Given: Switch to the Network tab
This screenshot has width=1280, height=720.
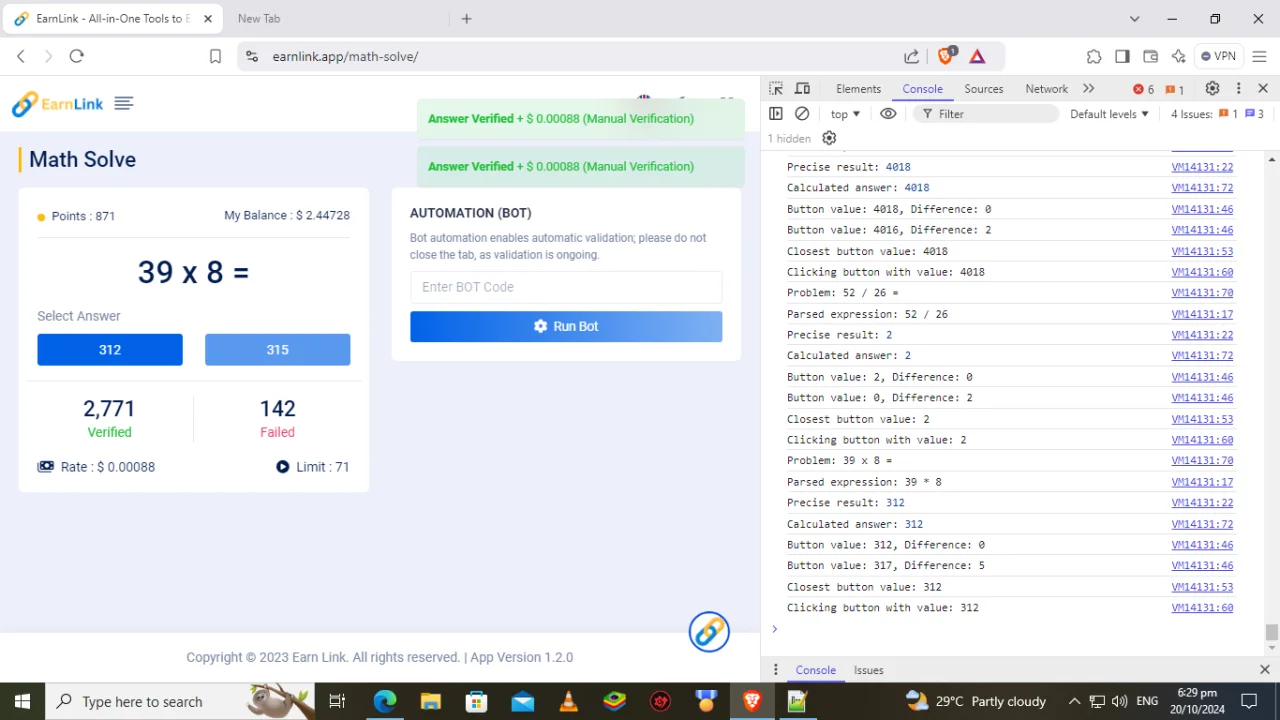Looking at the screenshot, I should click(1047, 89).
